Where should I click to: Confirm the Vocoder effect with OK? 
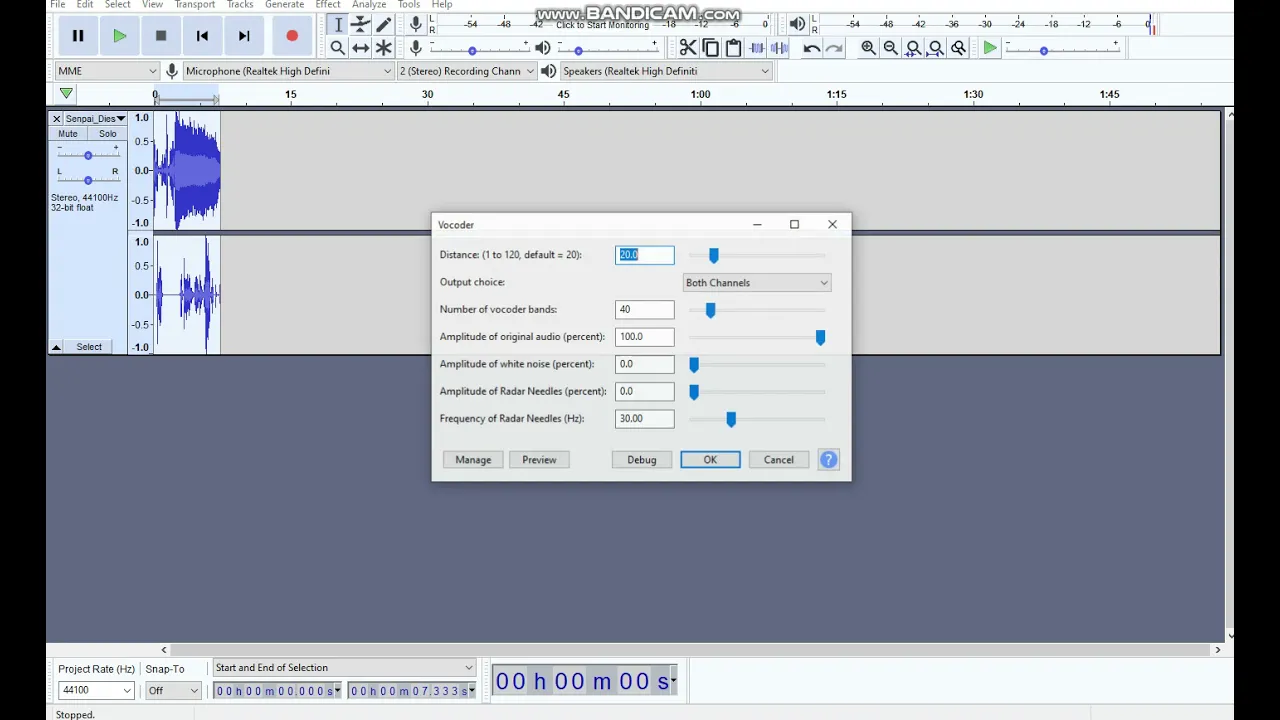coord(710,460)
